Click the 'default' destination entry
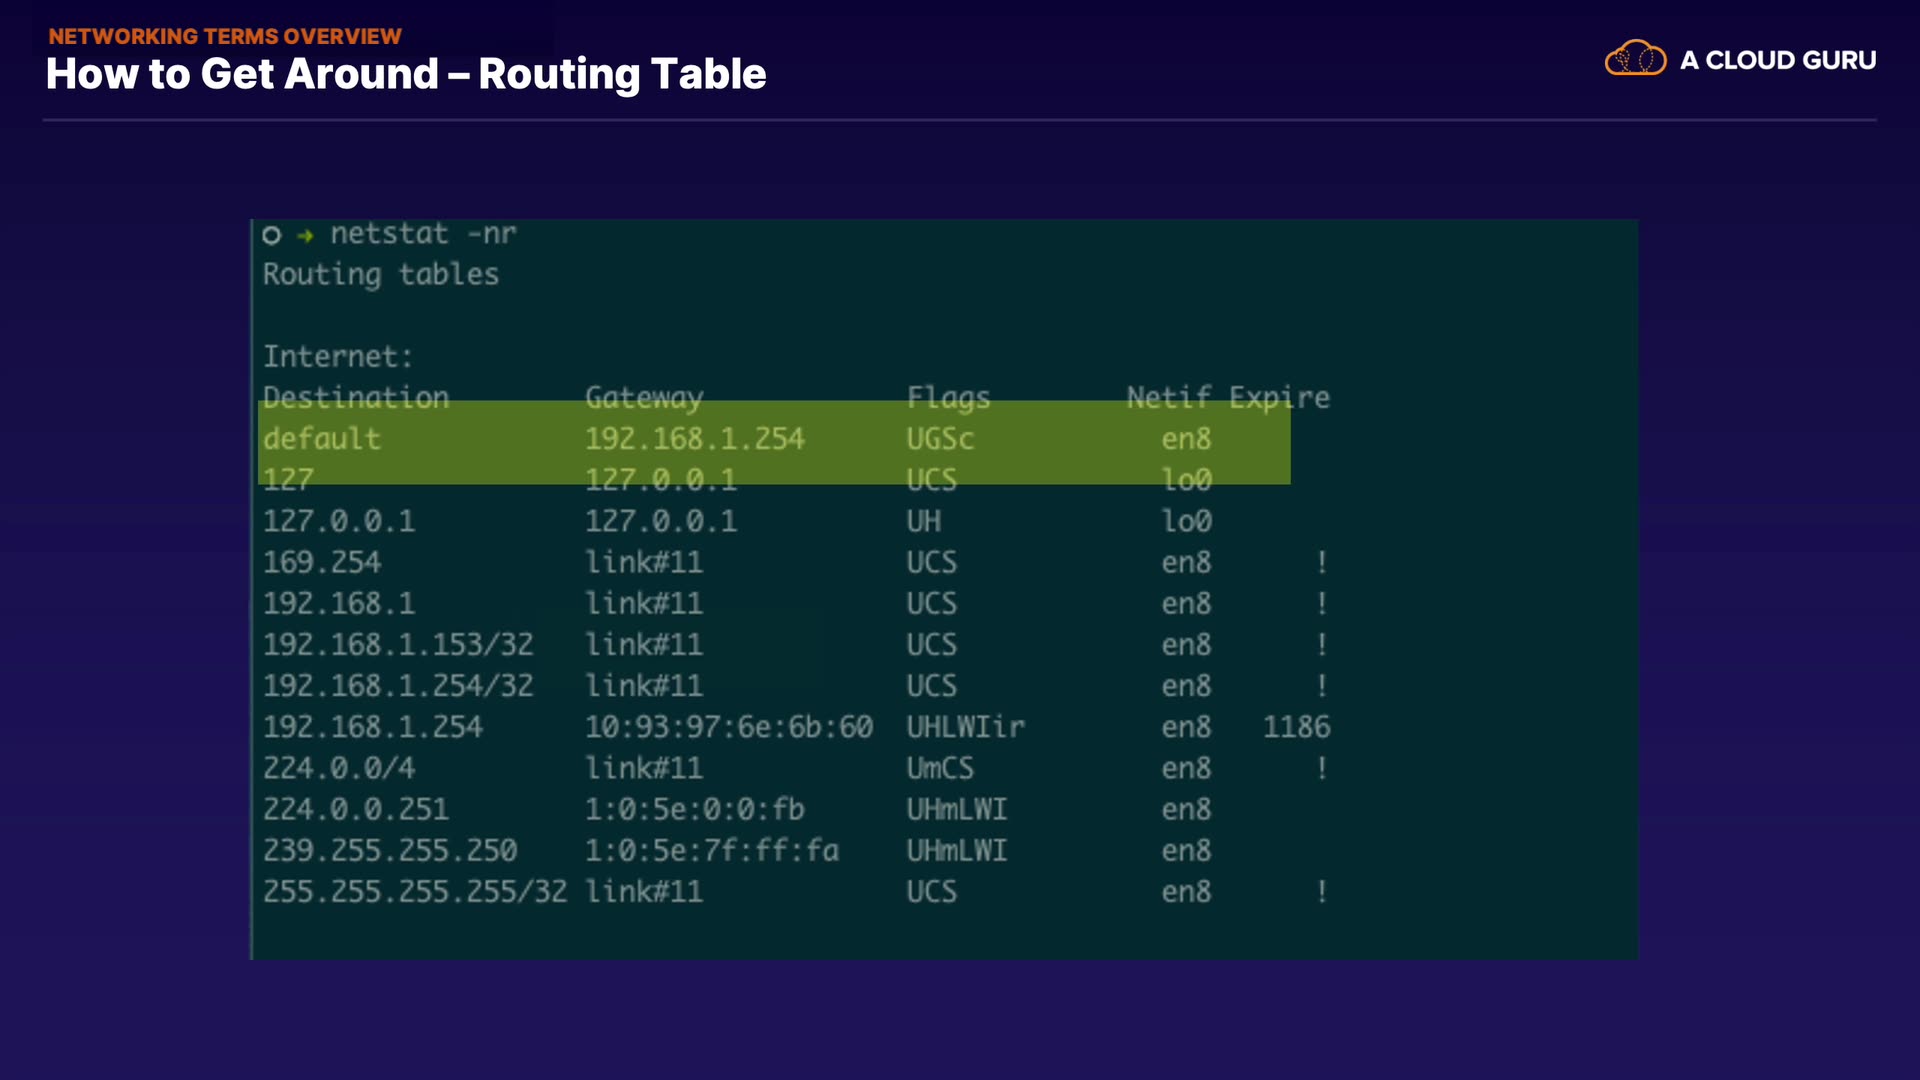Viewport: 1920px width, 1080px height. click(321, 439)
